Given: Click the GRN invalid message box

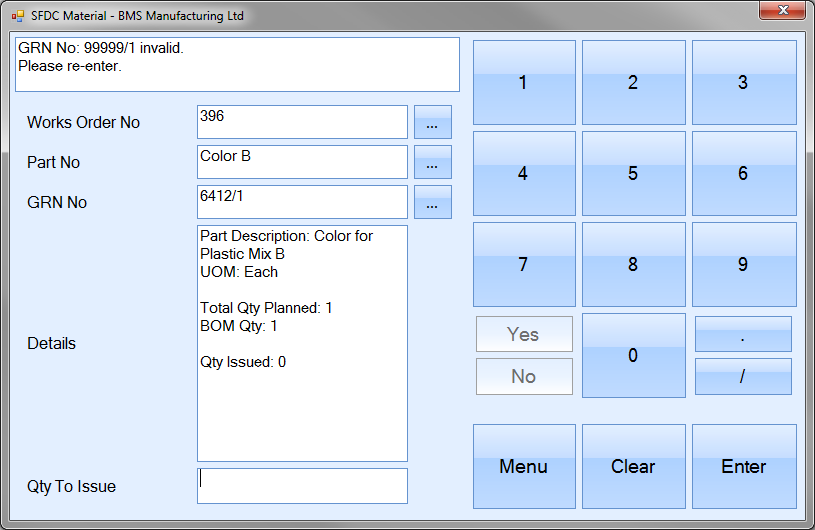Looking at the screenshot, I should click(x=238, y=64).
